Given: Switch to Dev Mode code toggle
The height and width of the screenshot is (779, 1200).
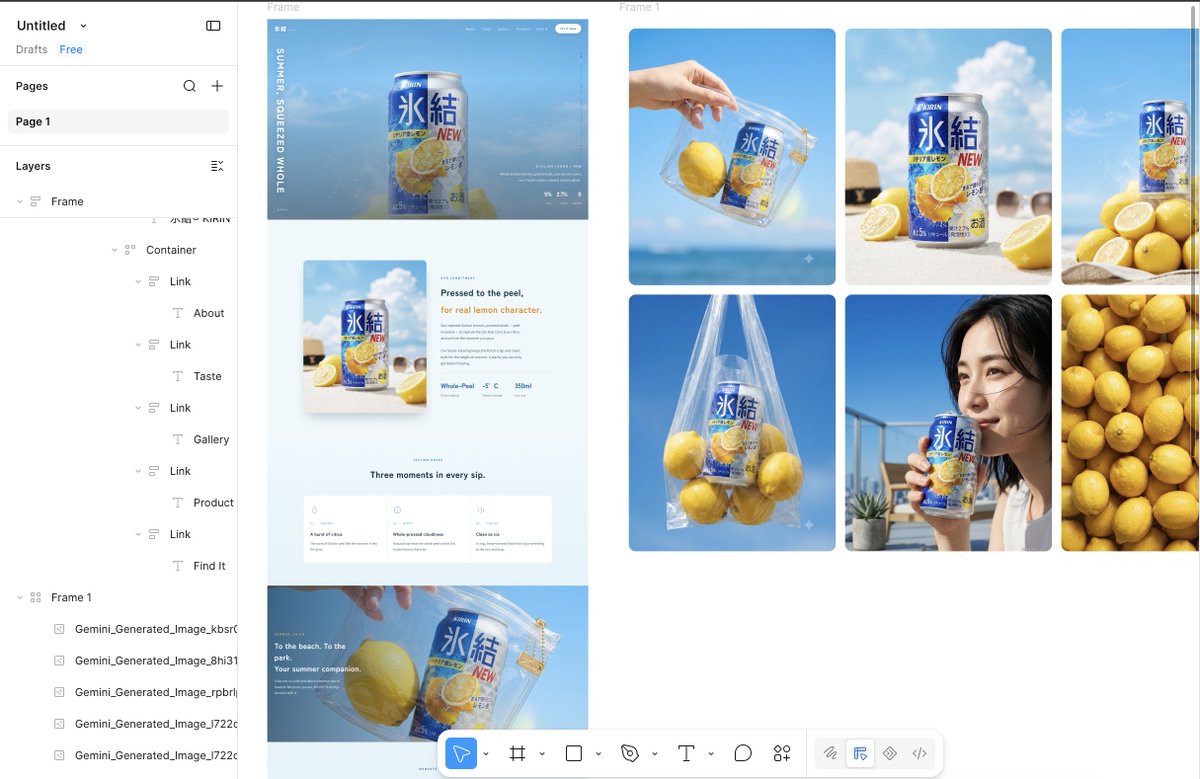Looking at the screenshot, I should (919, 753).
